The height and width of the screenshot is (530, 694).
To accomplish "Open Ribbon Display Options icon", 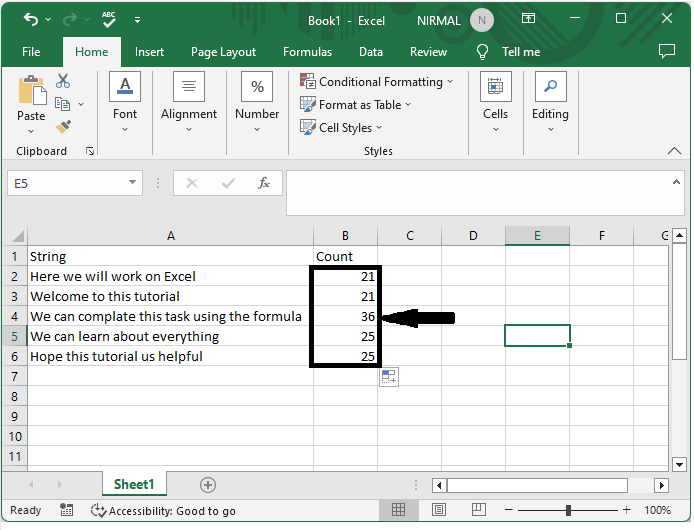I will pyautogui.click(x=528, y=19).
